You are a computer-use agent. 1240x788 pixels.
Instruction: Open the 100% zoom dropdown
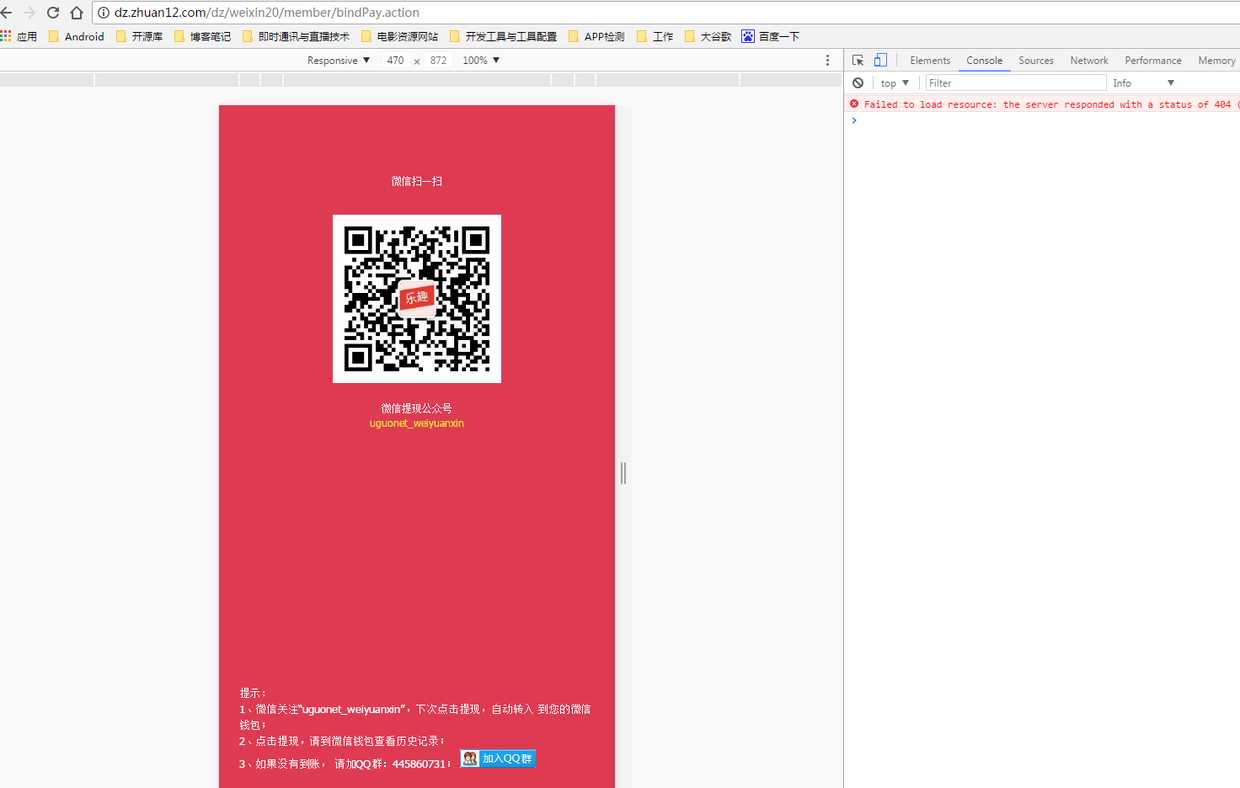(x=481, y=61)
